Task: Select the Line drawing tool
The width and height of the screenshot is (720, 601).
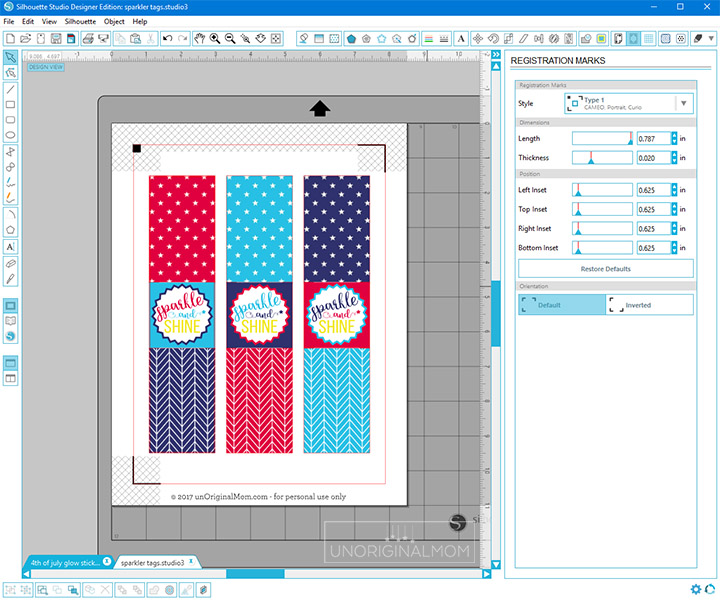Action: (x=11, y=90)
